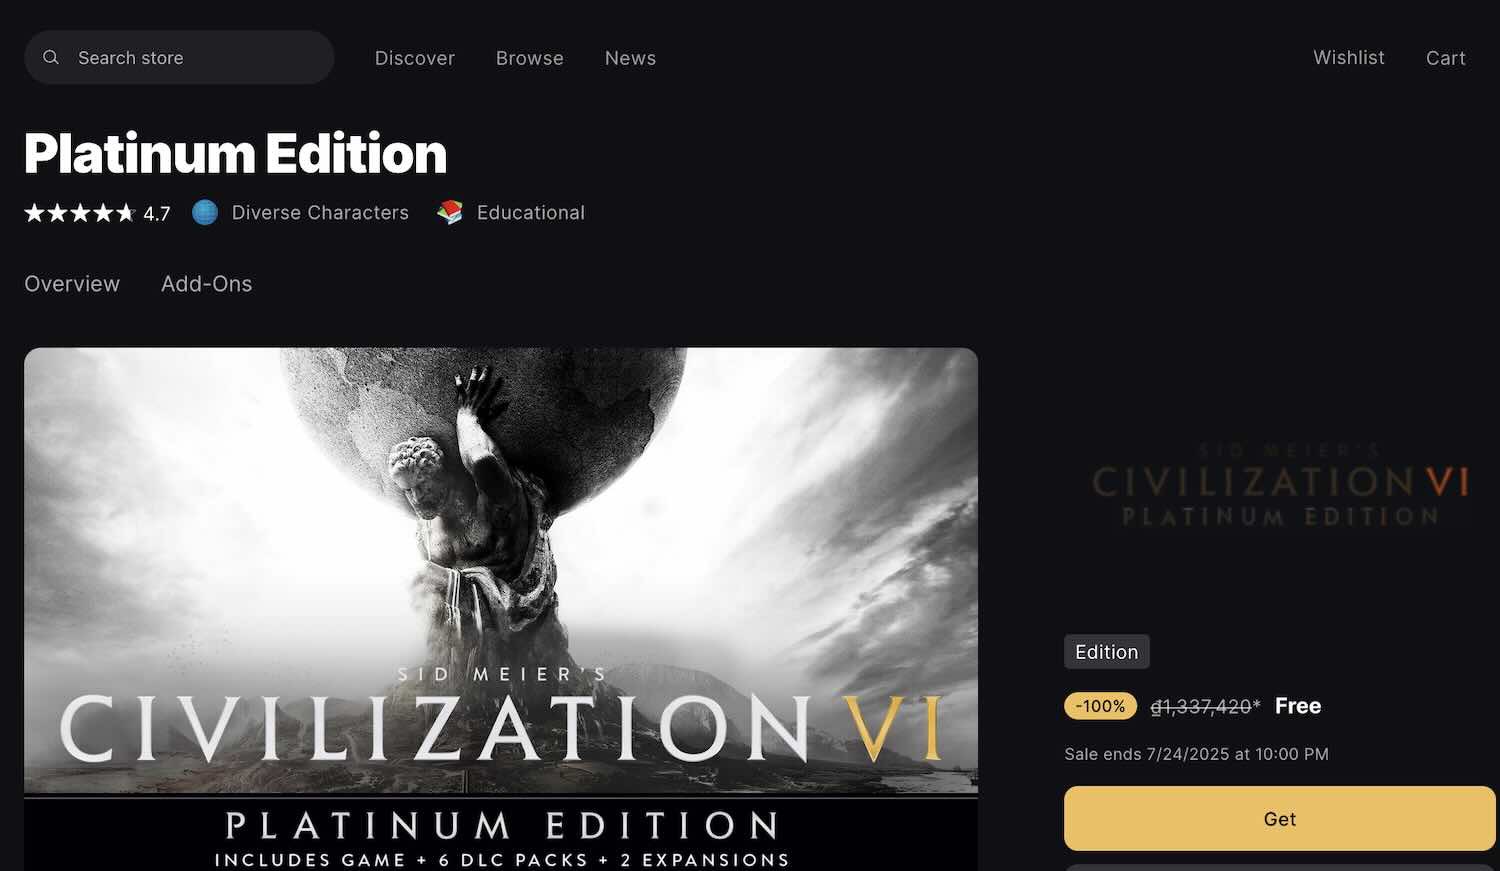Click the Educational books icon

450,212
